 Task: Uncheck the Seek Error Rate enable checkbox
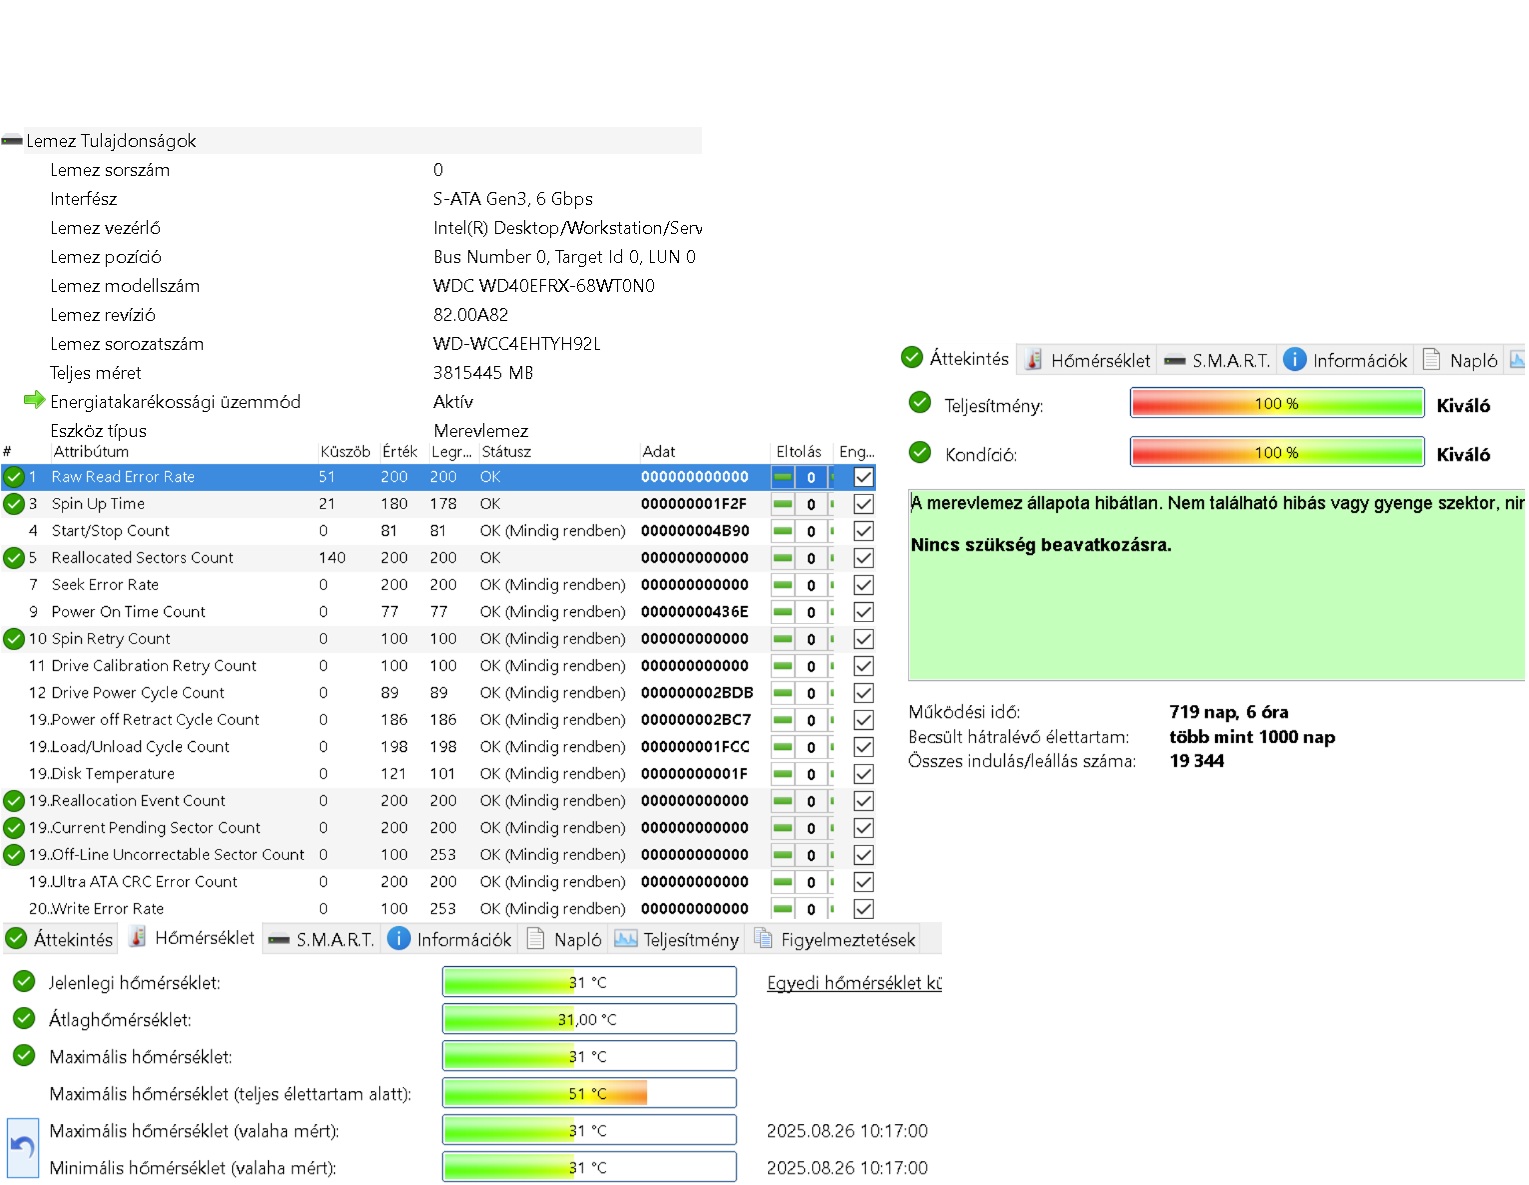(864, 585)
